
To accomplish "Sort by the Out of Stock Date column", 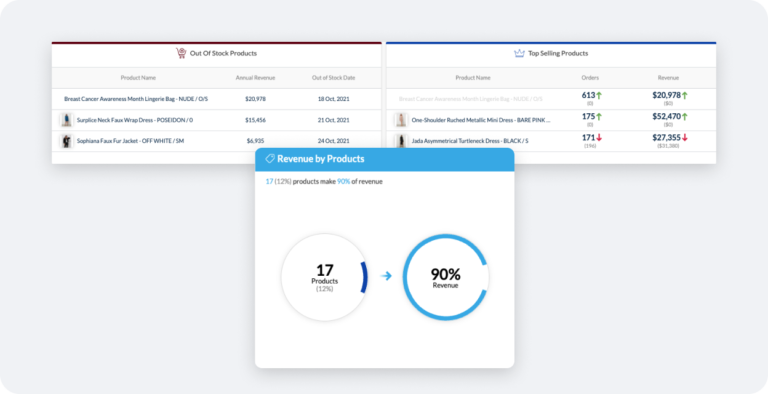I will [x=334, y=78].
